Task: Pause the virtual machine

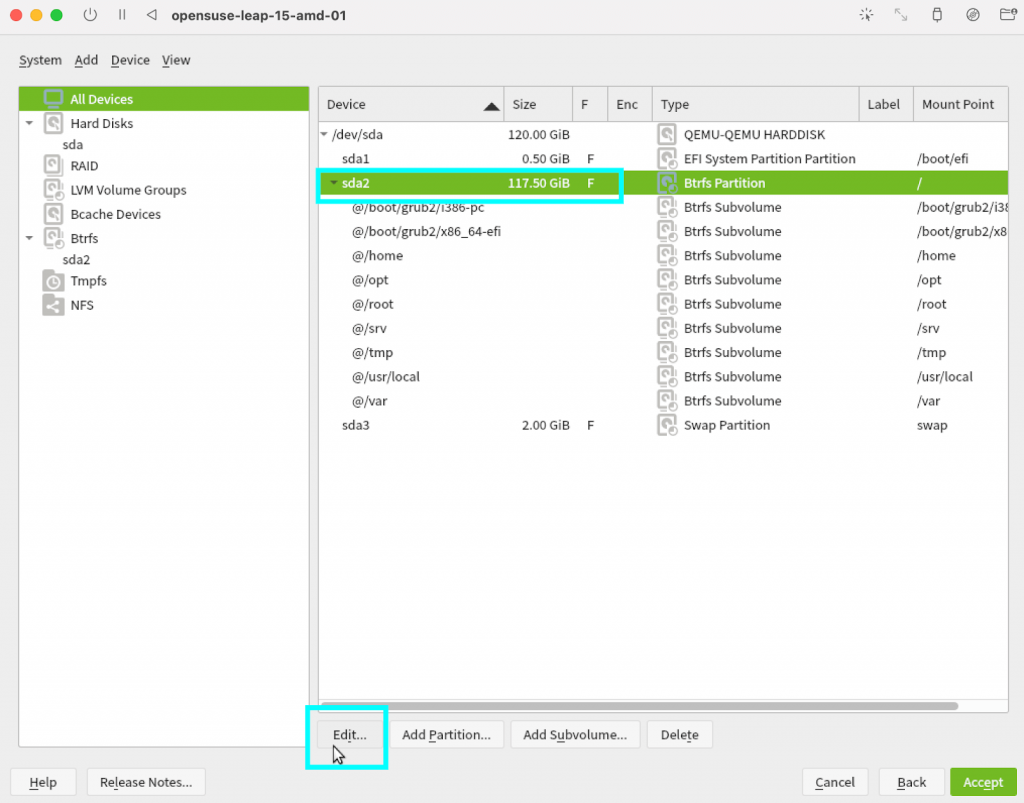Action: (122, 14)
